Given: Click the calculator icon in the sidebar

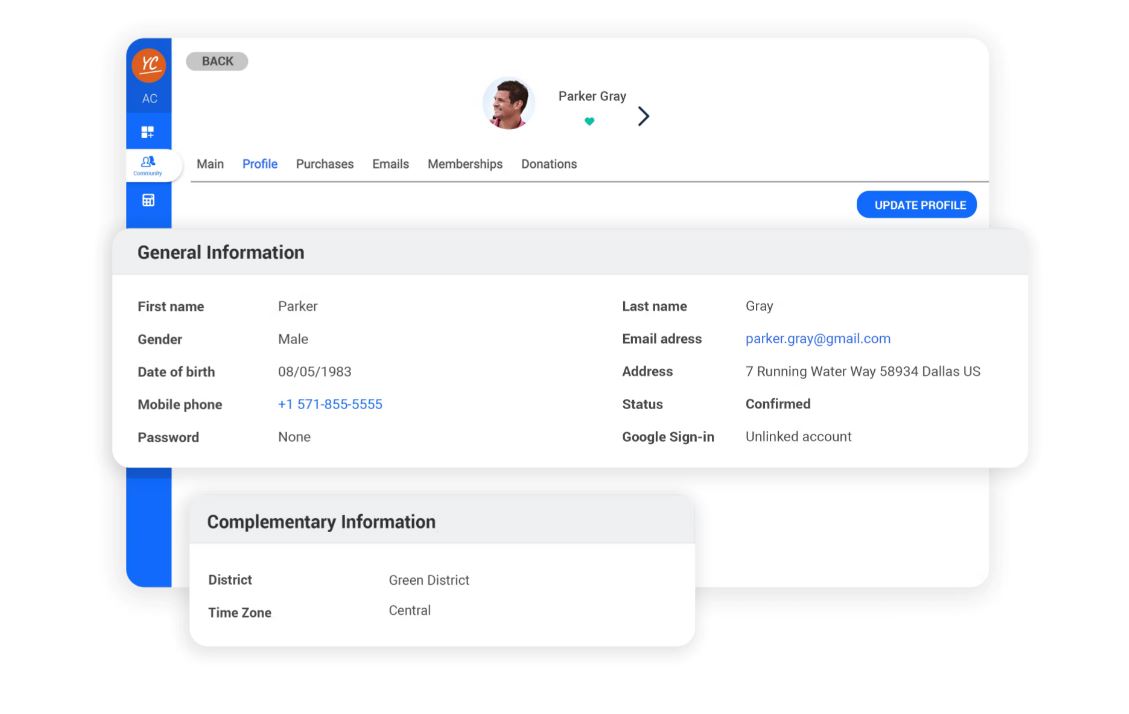Looking at the screenshot, I should click(148, 199).
